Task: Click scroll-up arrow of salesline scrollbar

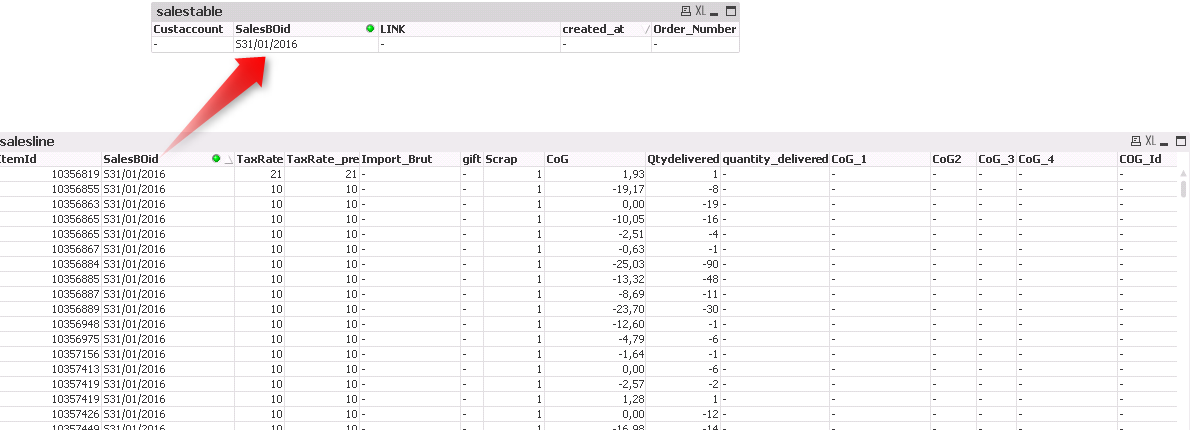Action: tap(1183, 174)
